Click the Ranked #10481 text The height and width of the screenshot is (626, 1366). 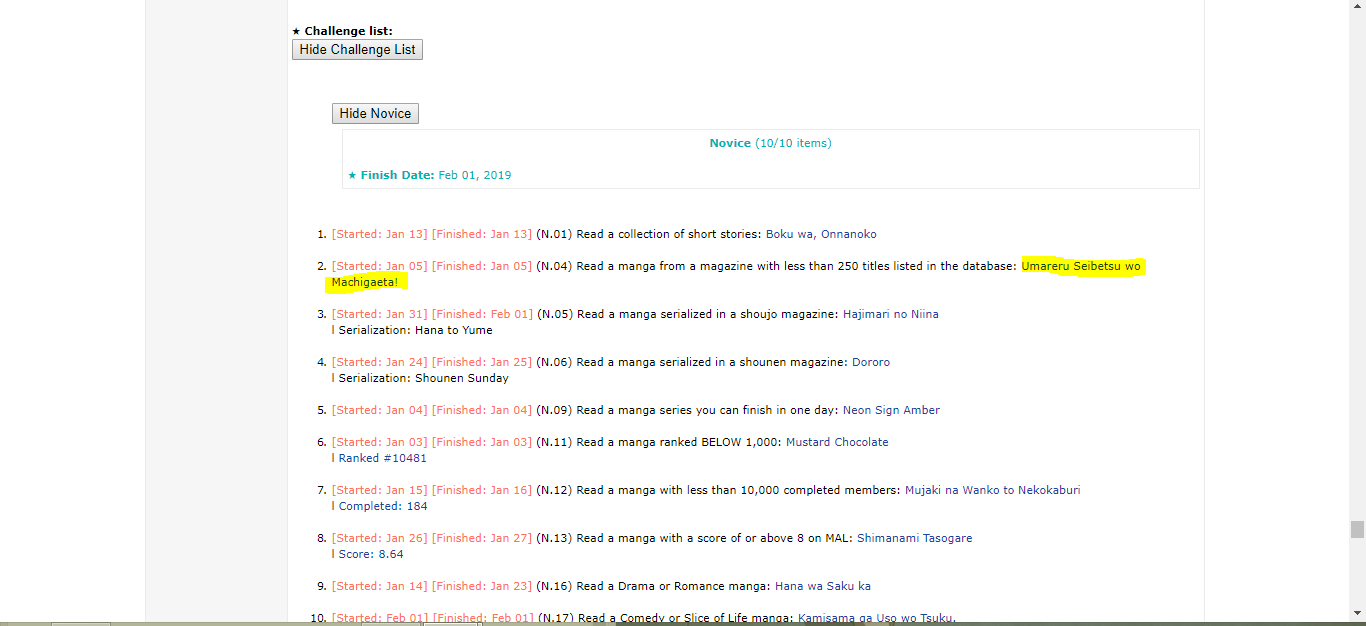point(382,458)
